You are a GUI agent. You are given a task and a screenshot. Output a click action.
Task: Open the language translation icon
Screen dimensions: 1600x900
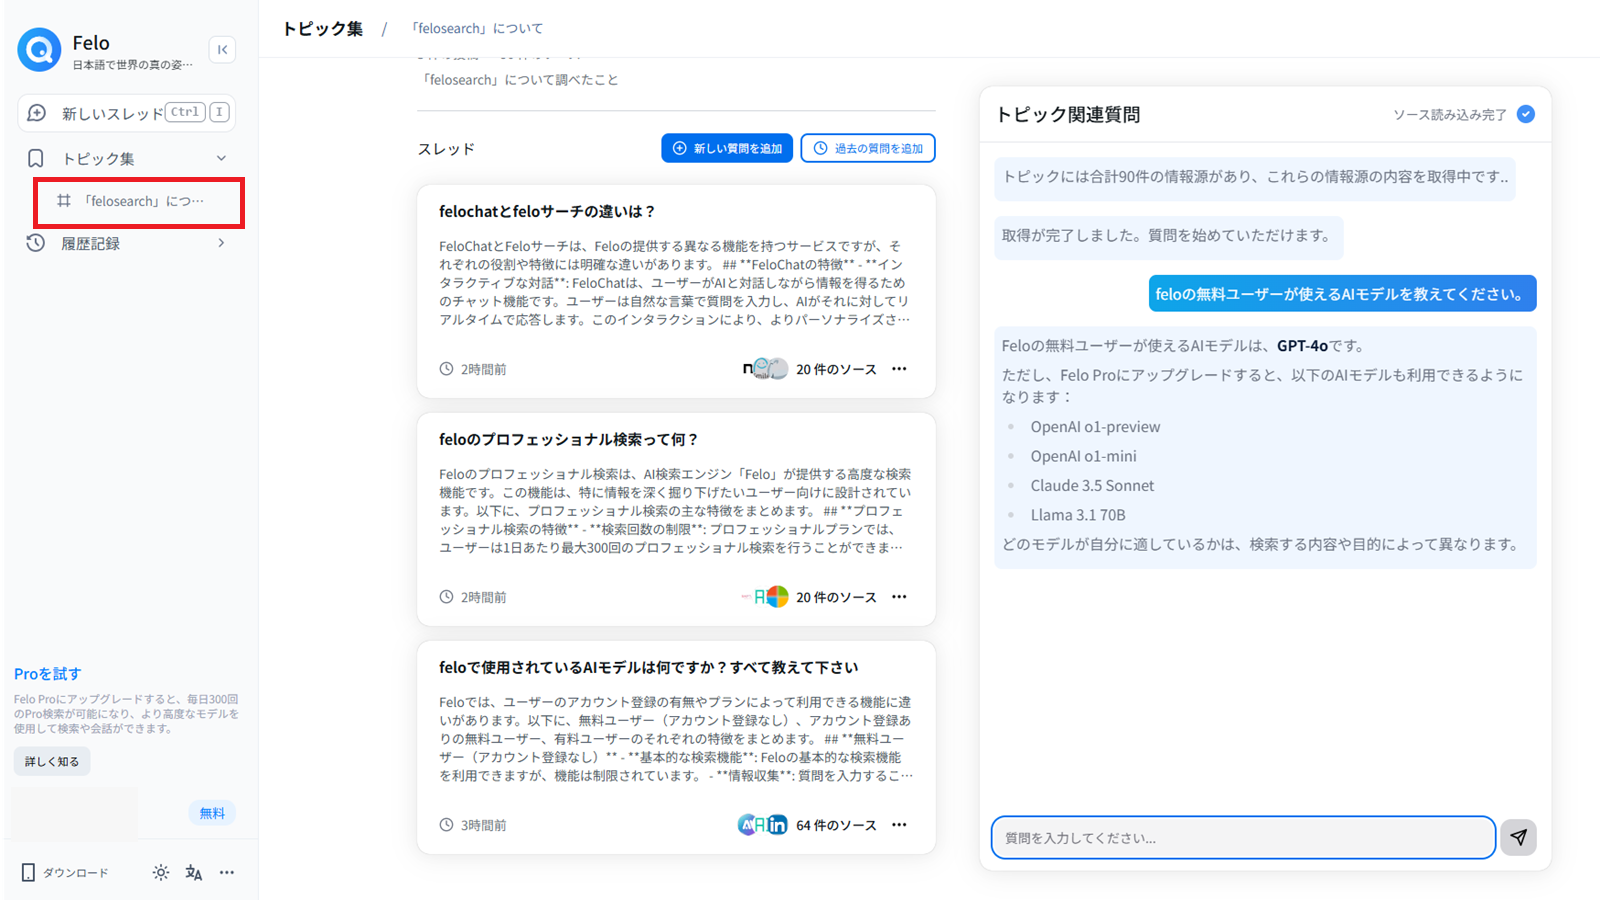(x=193, y=872)
